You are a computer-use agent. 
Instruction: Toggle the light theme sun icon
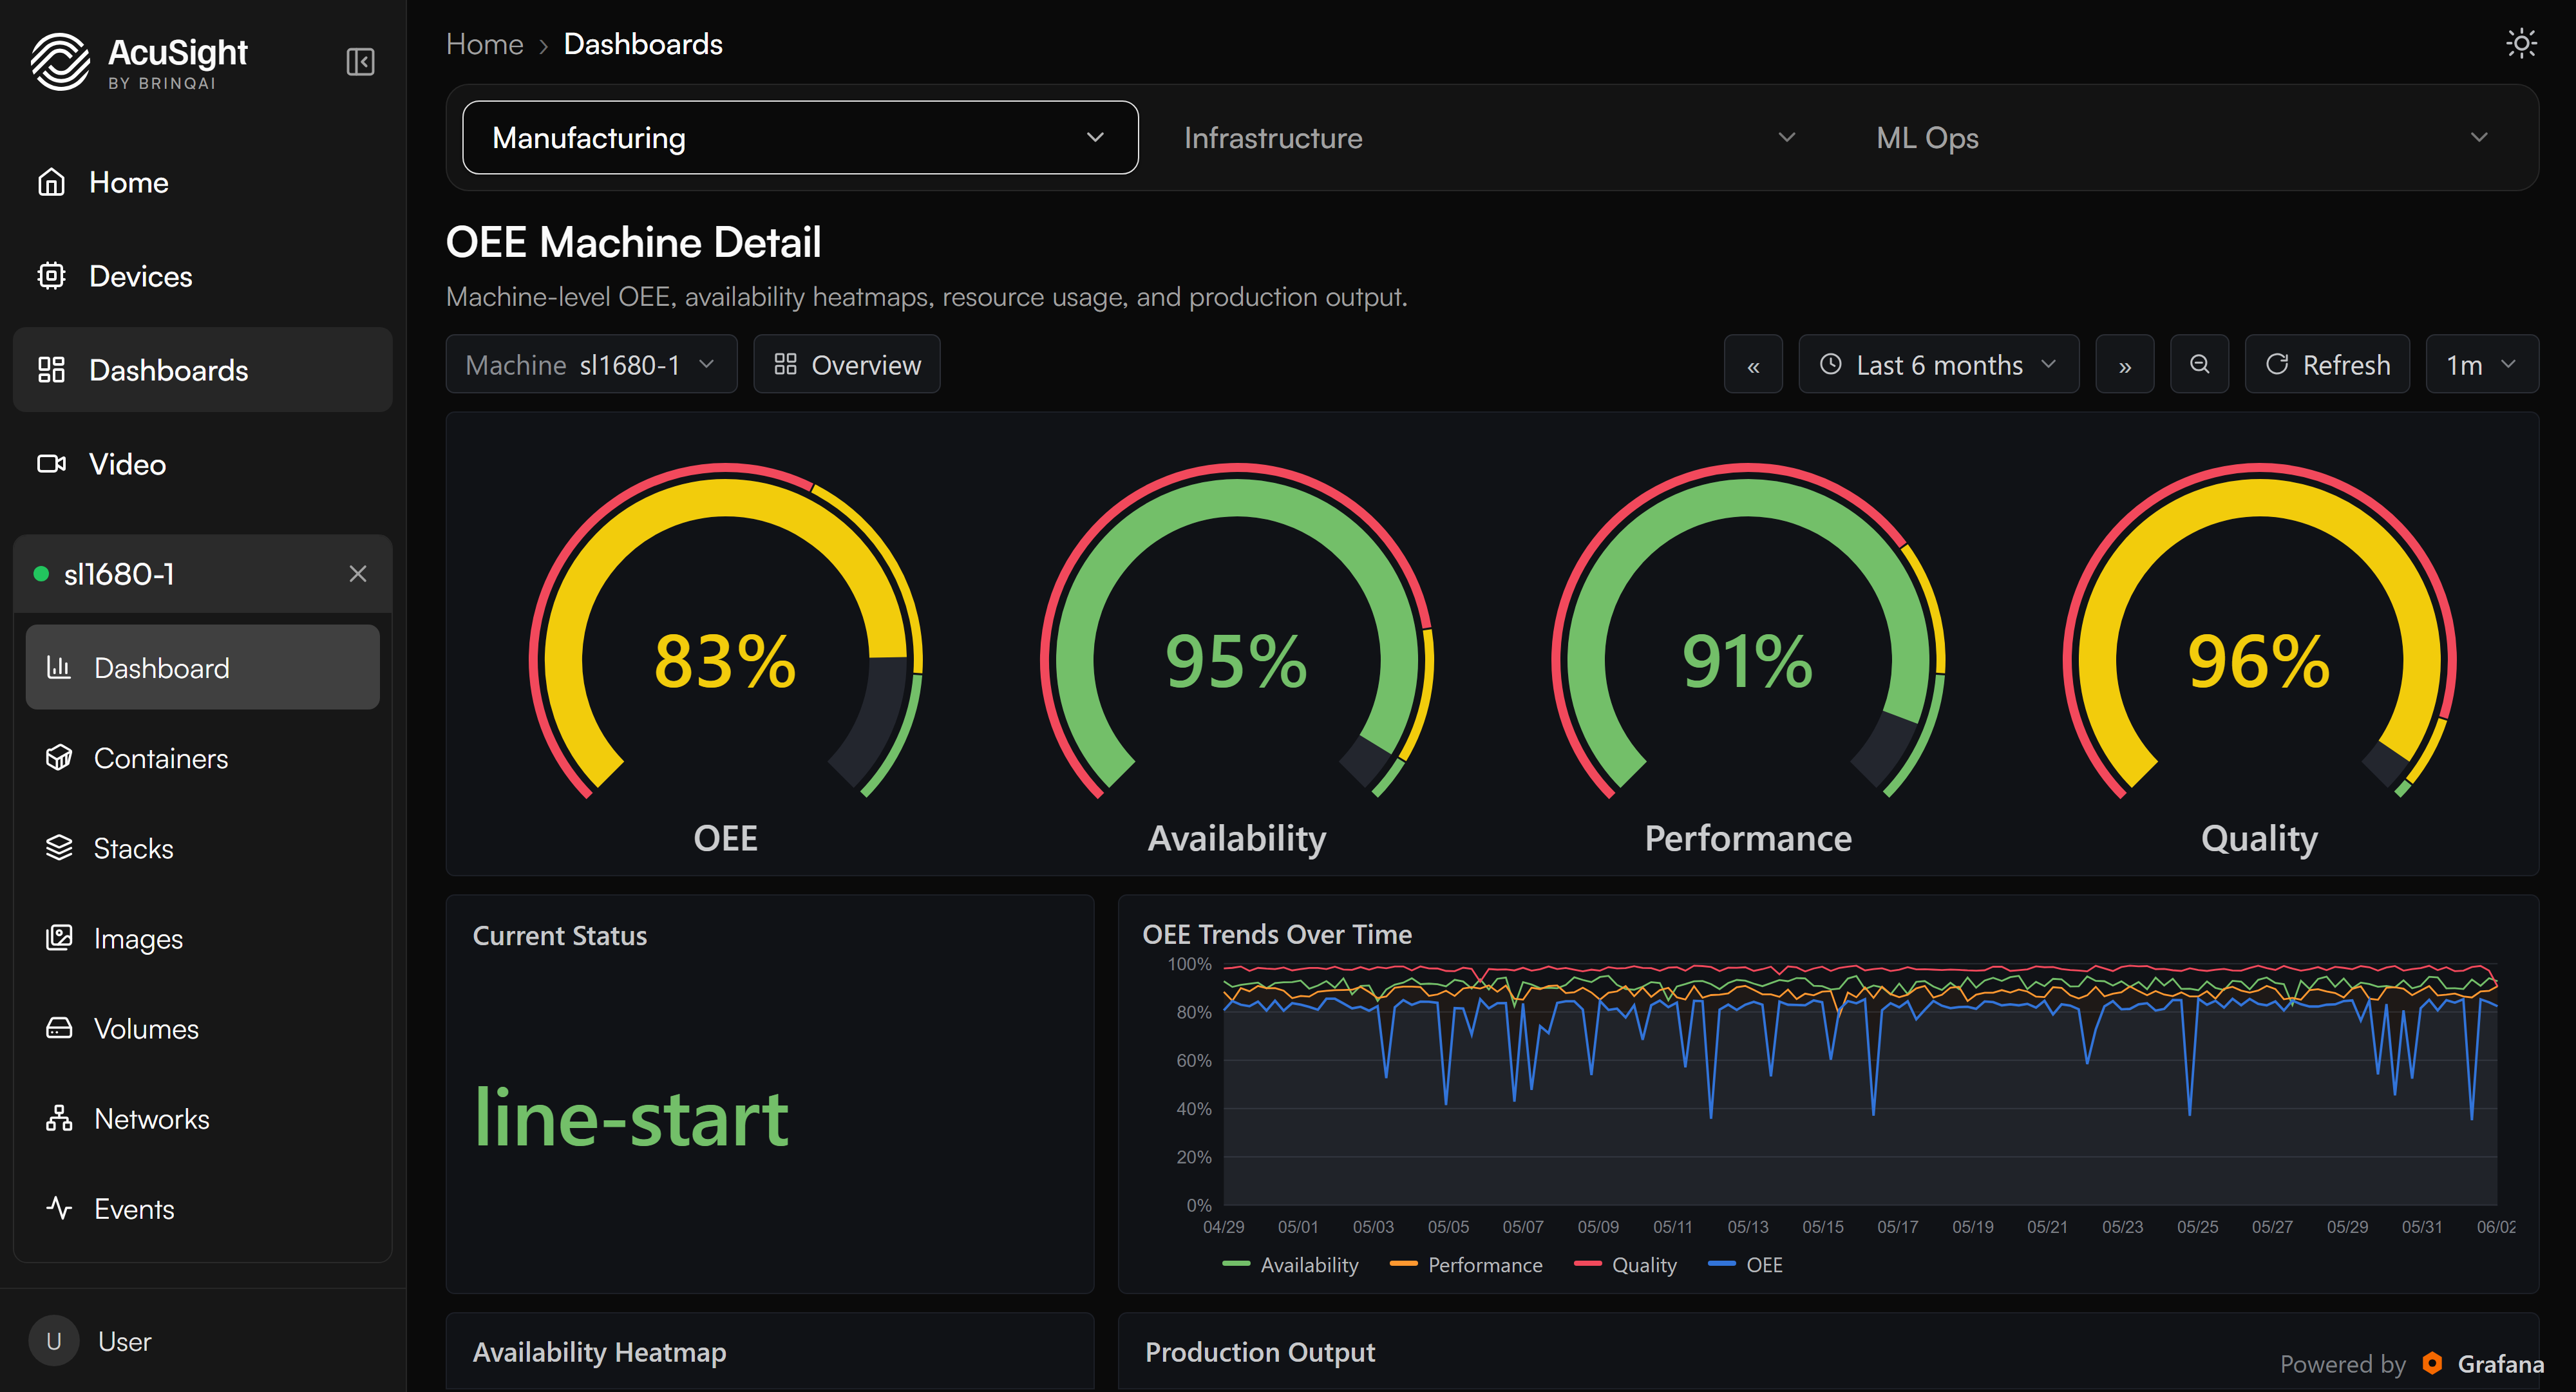tap(2521, 44)
